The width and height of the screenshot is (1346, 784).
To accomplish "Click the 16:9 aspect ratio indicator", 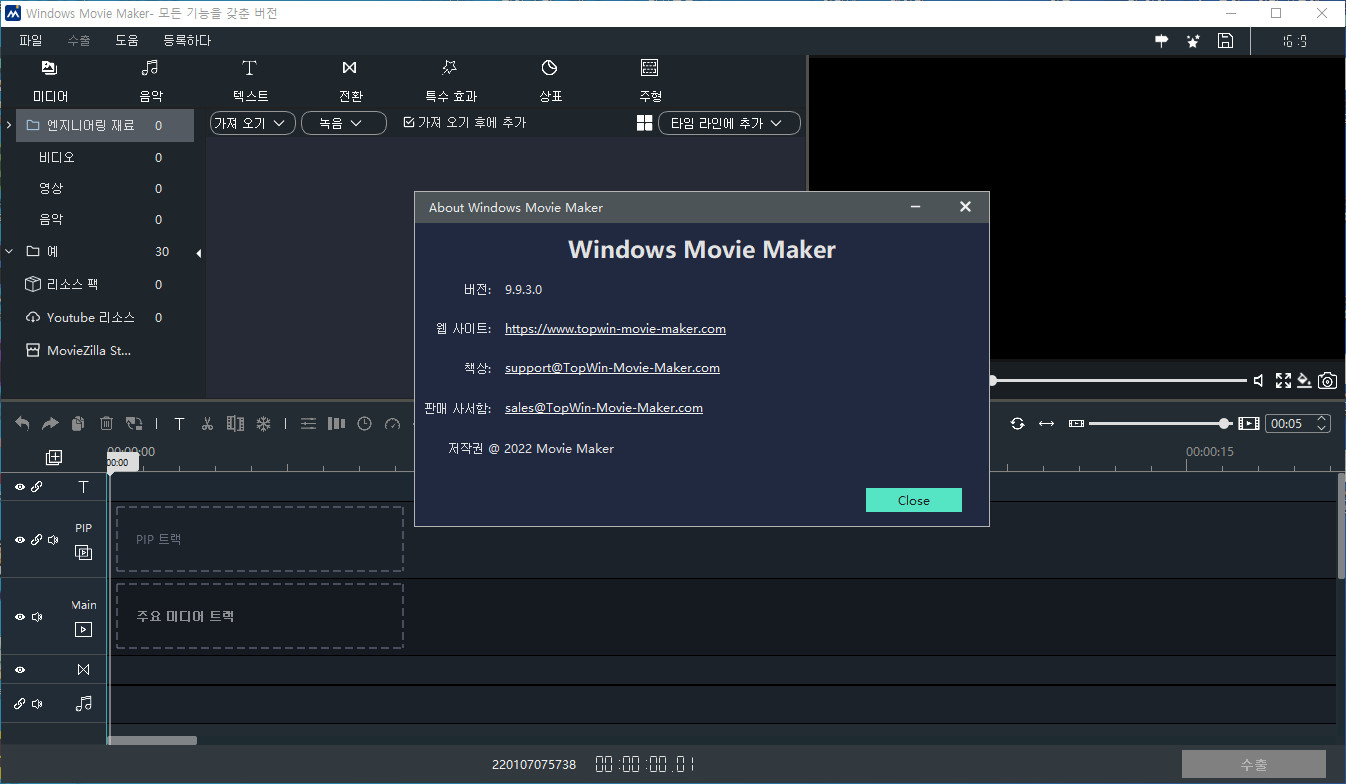I will 1296,41.
